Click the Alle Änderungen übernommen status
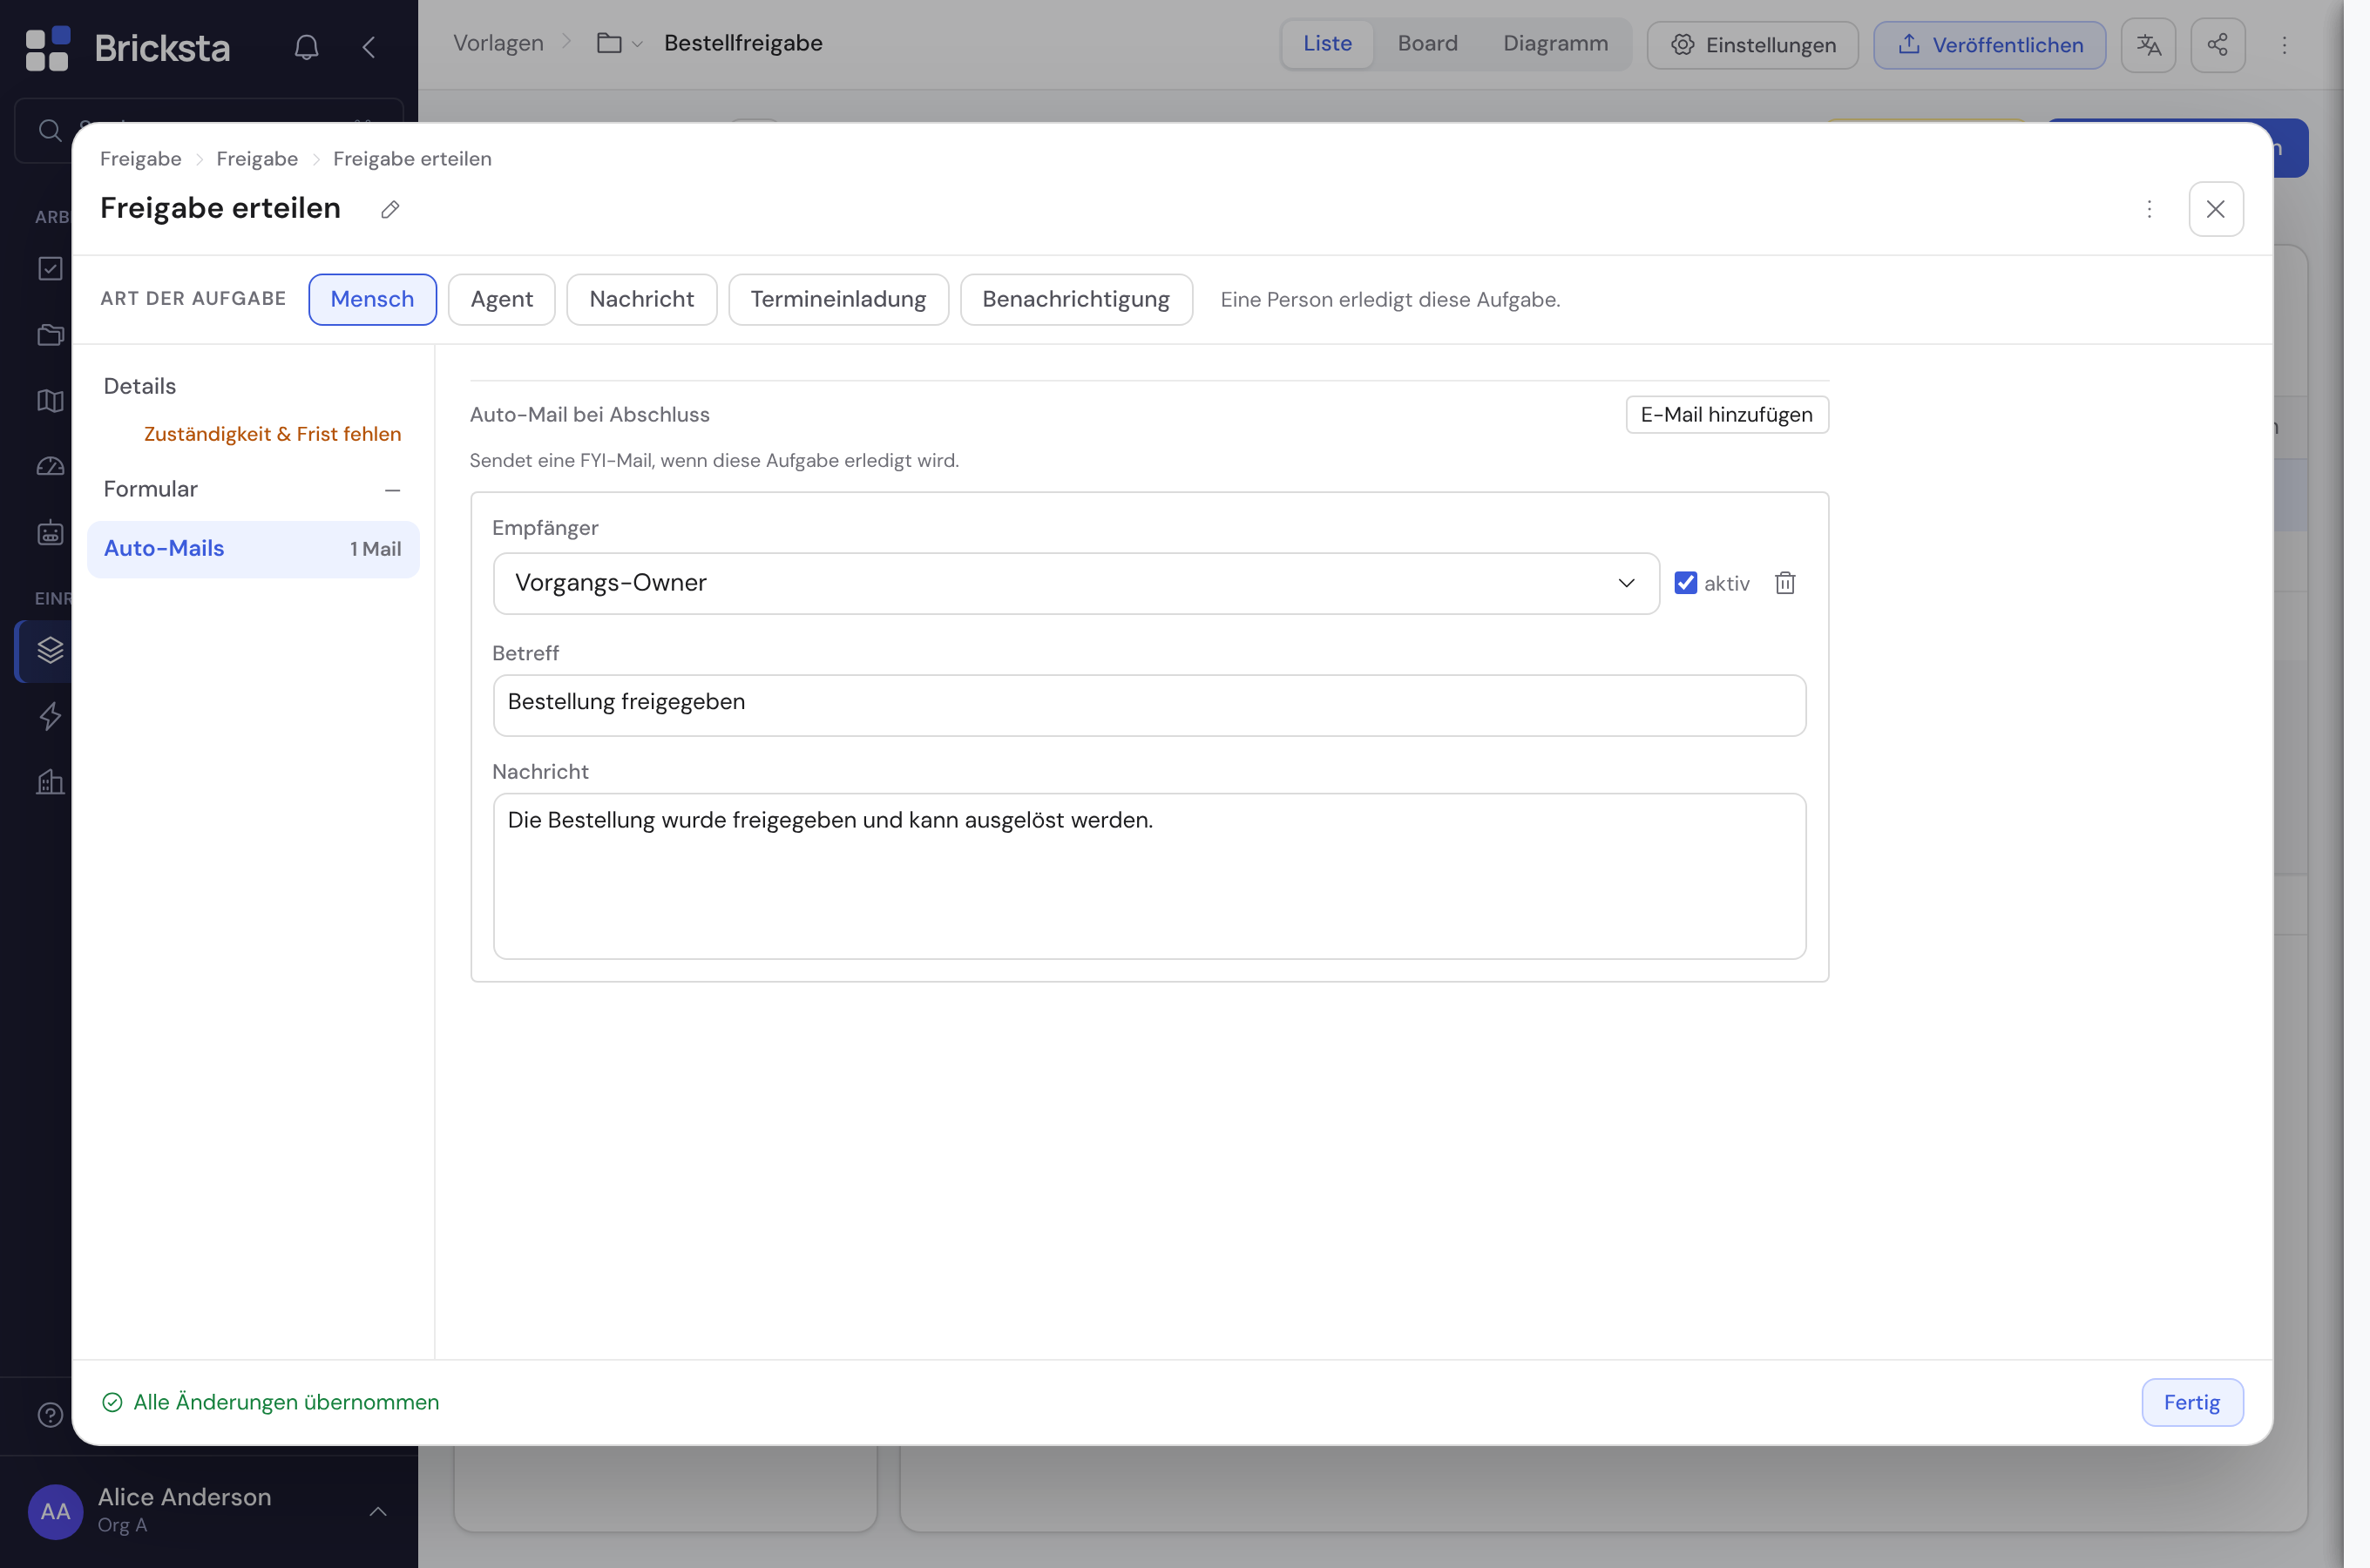Screen dimensions: 2370x1568 (271, 1402)
